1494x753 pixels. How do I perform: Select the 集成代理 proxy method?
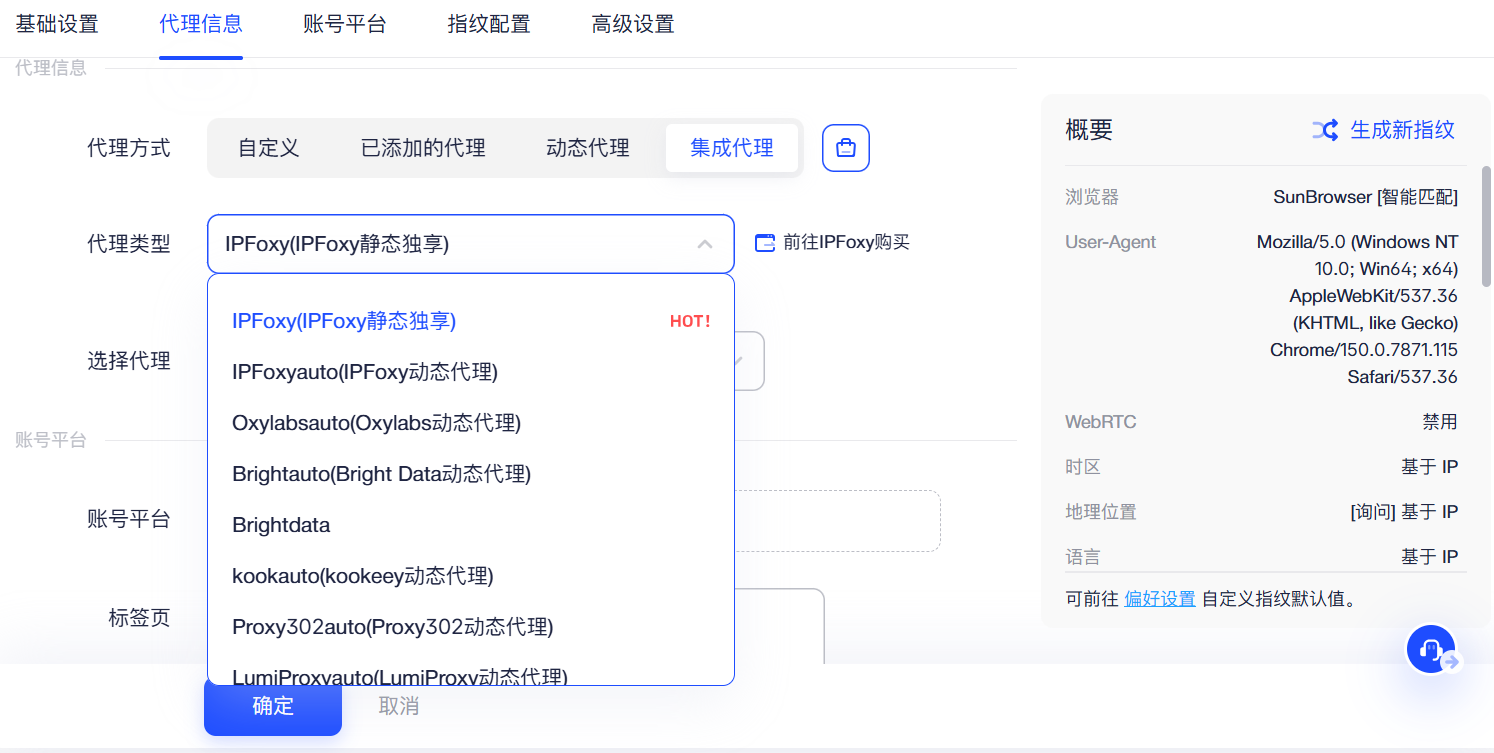coord(732,148)
